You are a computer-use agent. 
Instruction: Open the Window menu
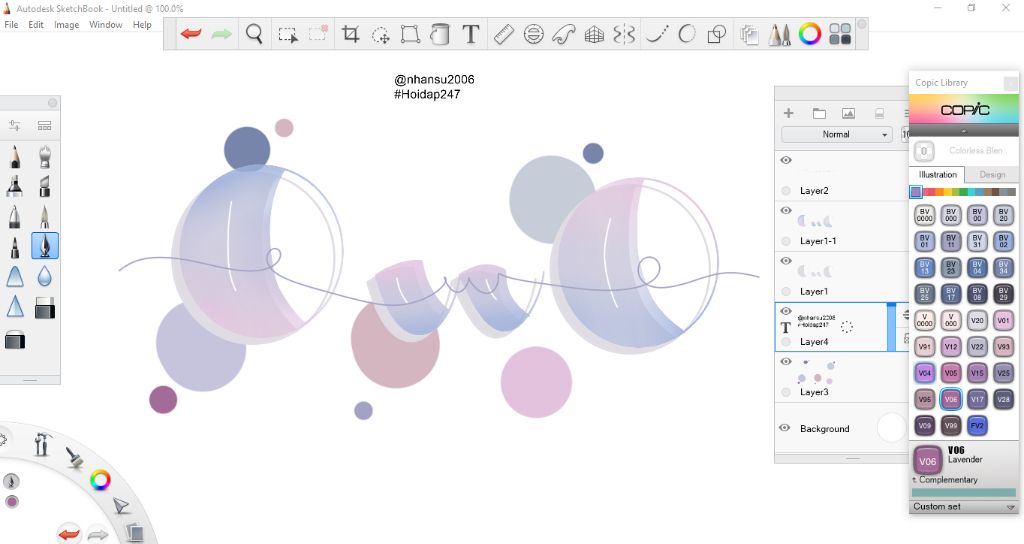(x=106, y=25)
